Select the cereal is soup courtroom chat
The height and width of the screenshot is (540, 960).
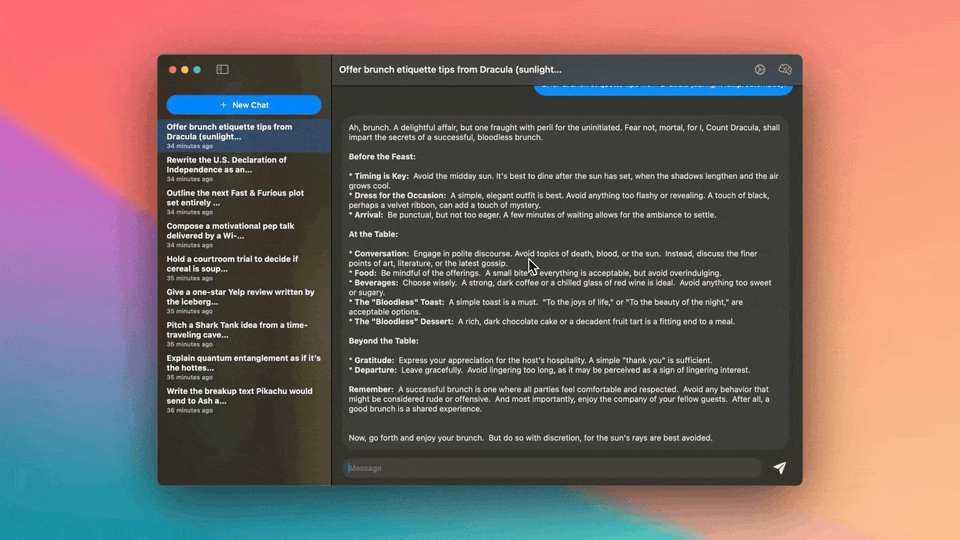tap(243, 268)
